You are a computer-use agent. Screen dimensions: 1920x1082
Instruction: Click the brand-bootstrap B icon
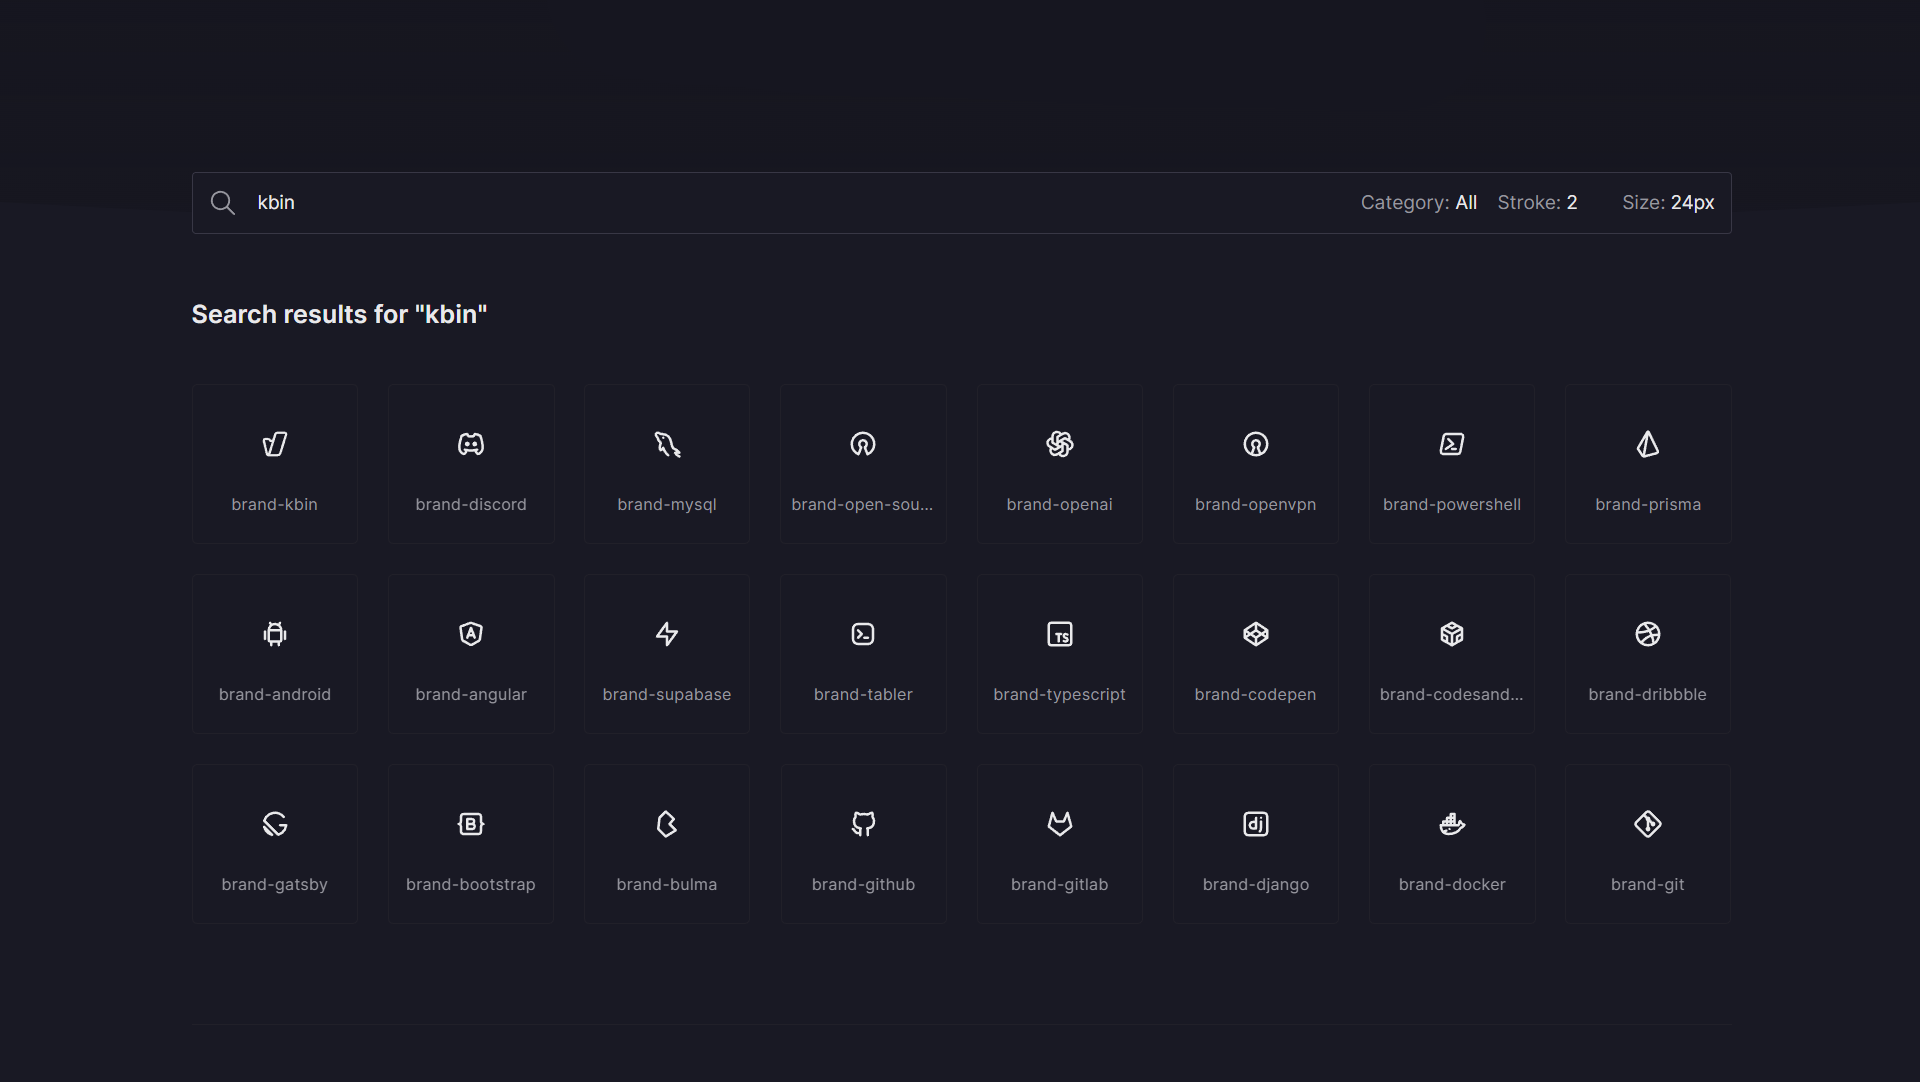point(471,824)
